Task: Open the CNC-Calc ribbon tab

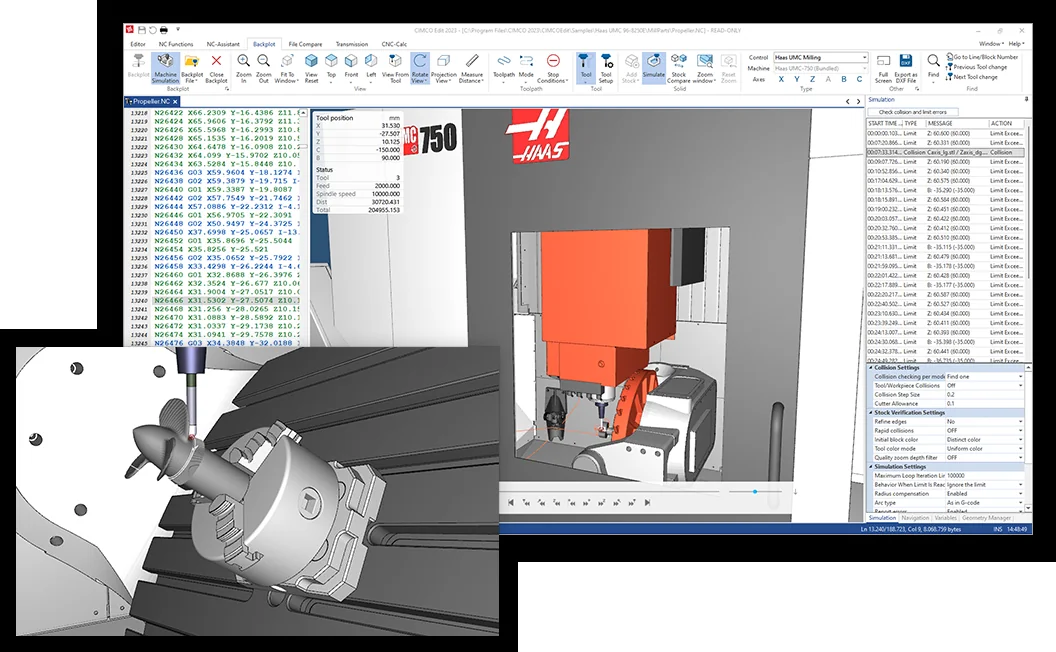Action: click(394, 44)
